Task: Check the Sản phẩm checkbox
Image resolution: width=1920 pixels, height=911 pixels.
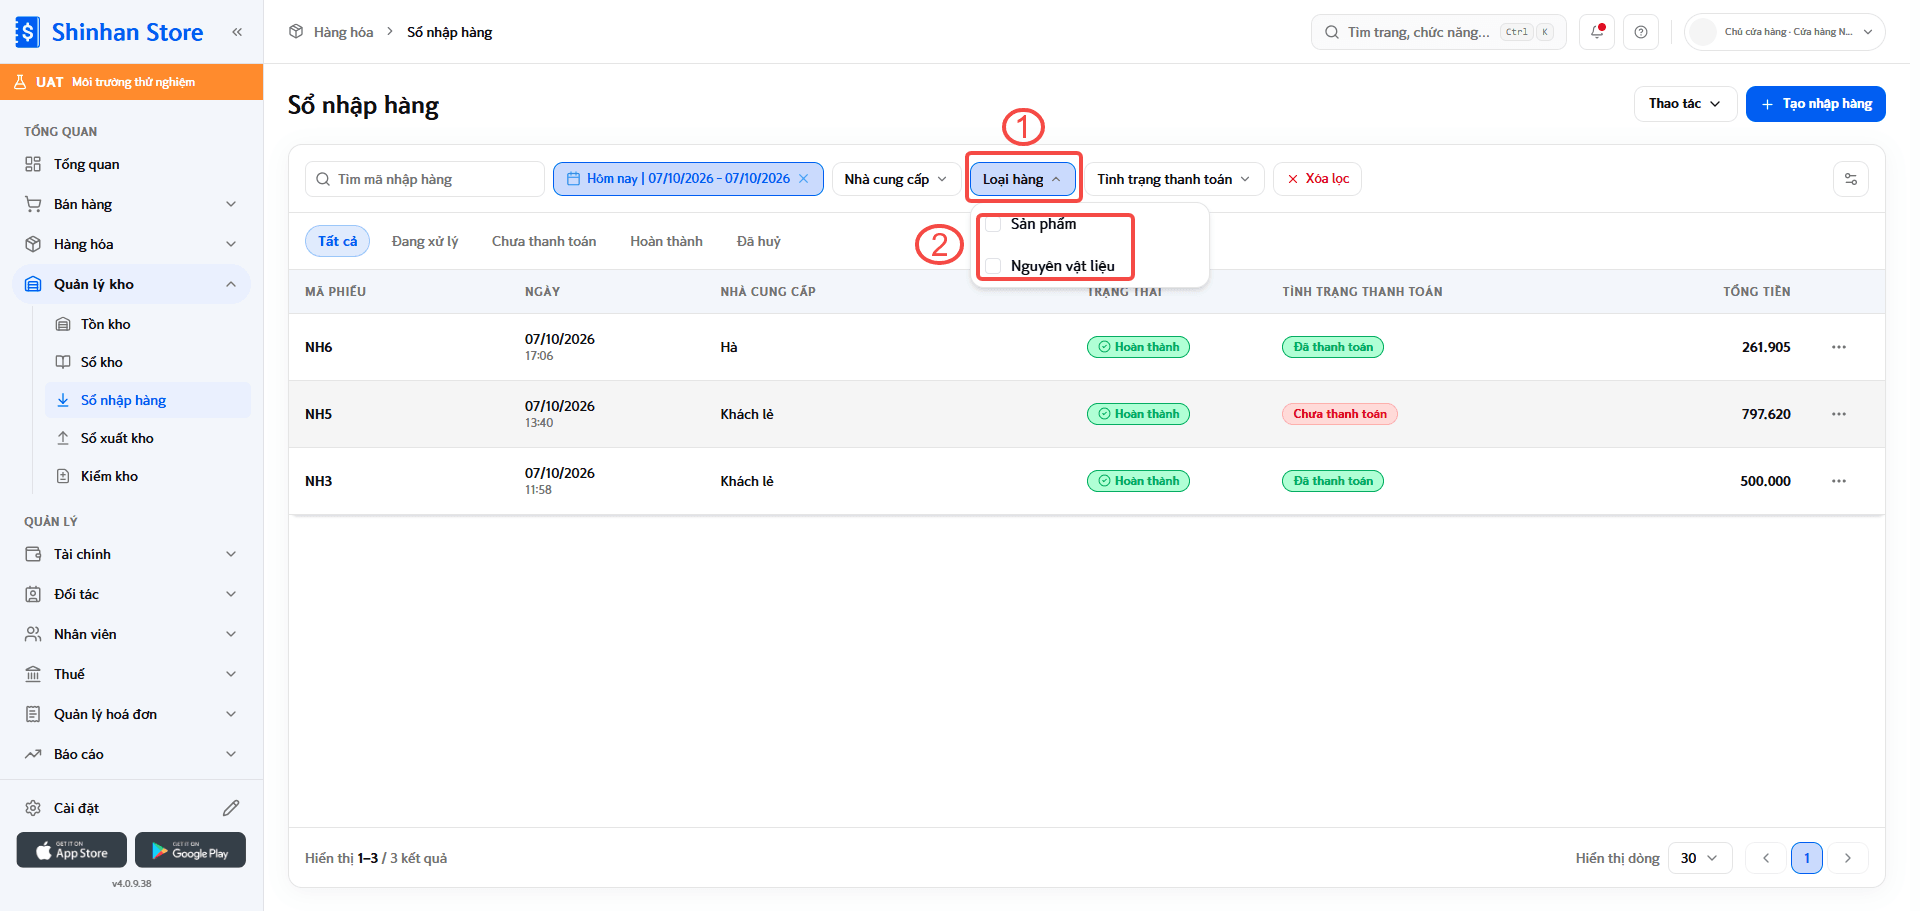Action: click(993, 224)
